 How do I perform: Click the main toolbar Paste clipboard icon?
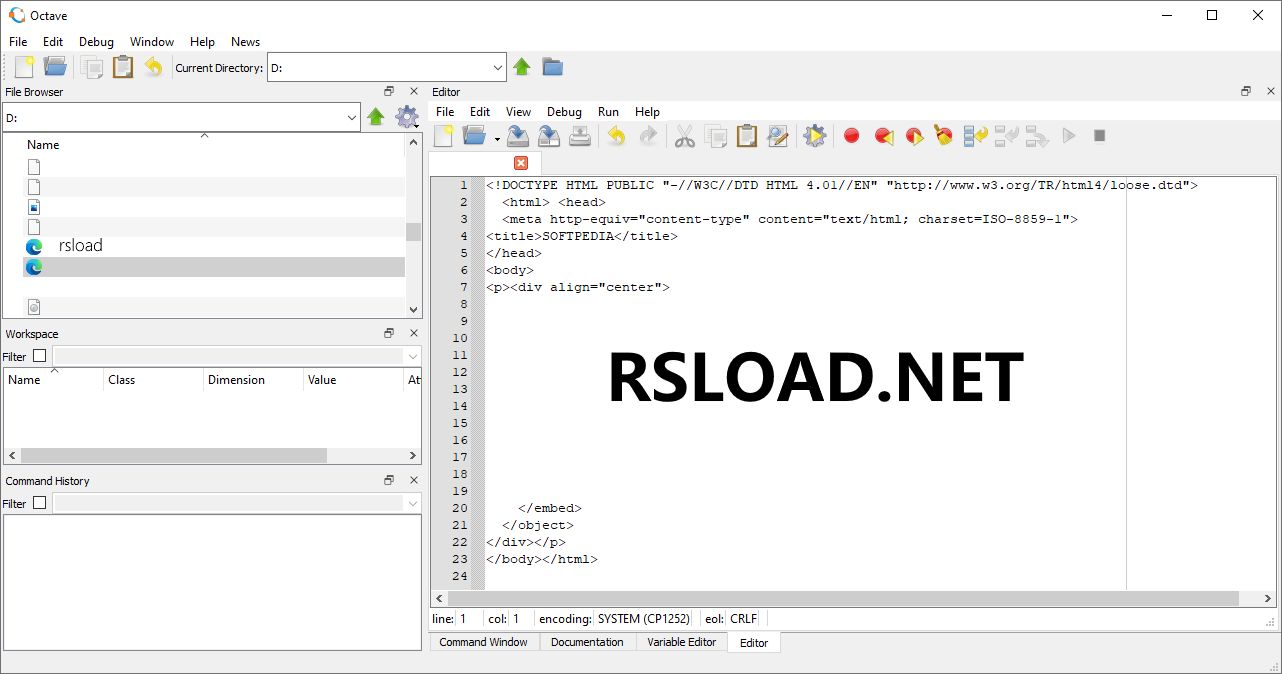[x=123, y=67]
